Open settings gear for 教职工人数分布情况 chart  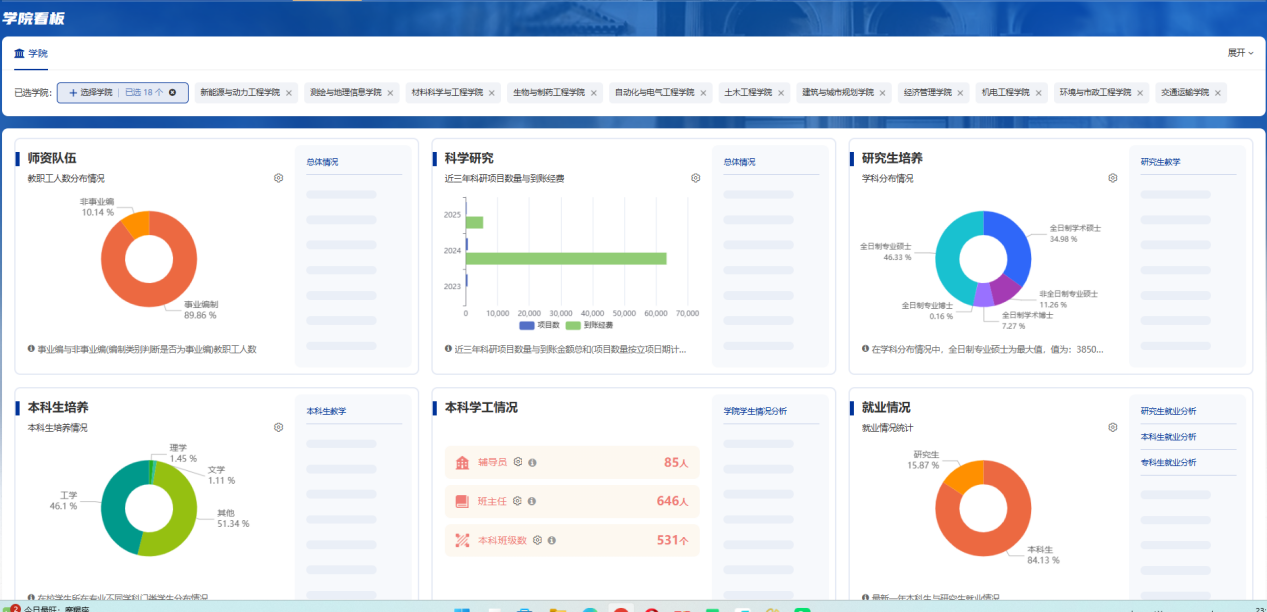(x=278, y=178)
